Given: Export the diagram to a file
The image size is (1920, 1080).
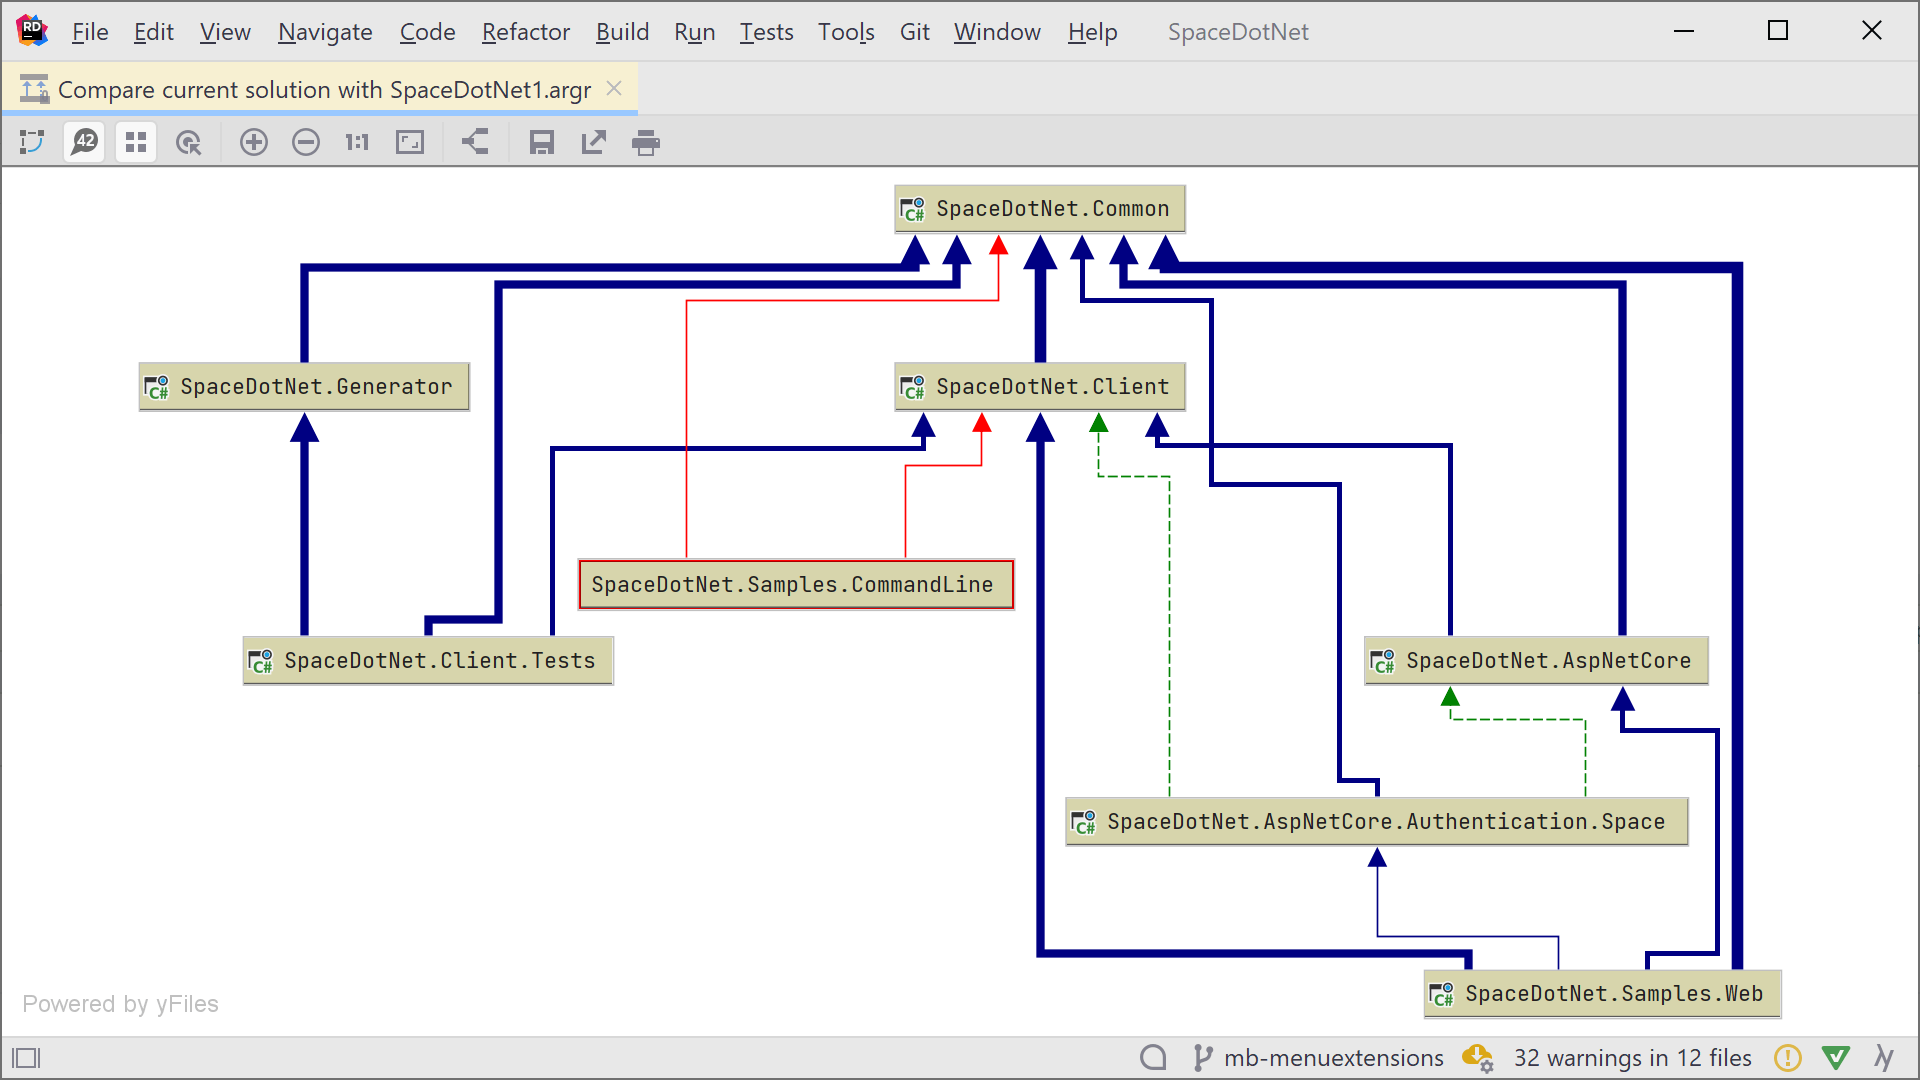Looking at the screenshot, I should pyautogui.click(x=594, y=143).
